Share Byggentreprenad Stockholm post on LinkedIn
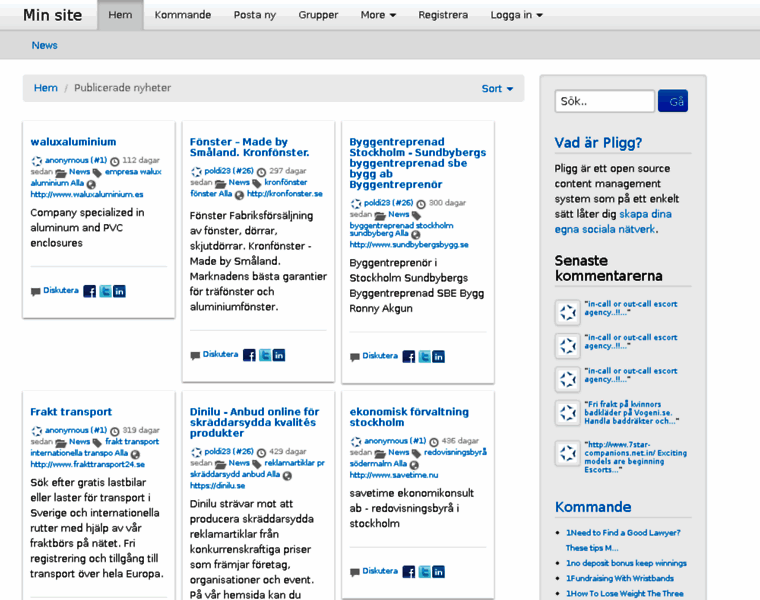Viewport: 760px width, 600px height. pos(438,357)
